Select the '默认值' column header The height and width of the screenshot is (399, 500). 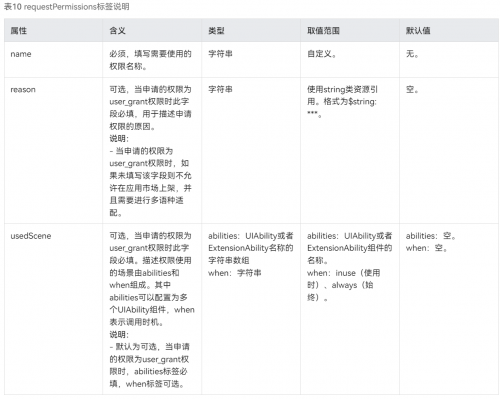tap(418, 31)
